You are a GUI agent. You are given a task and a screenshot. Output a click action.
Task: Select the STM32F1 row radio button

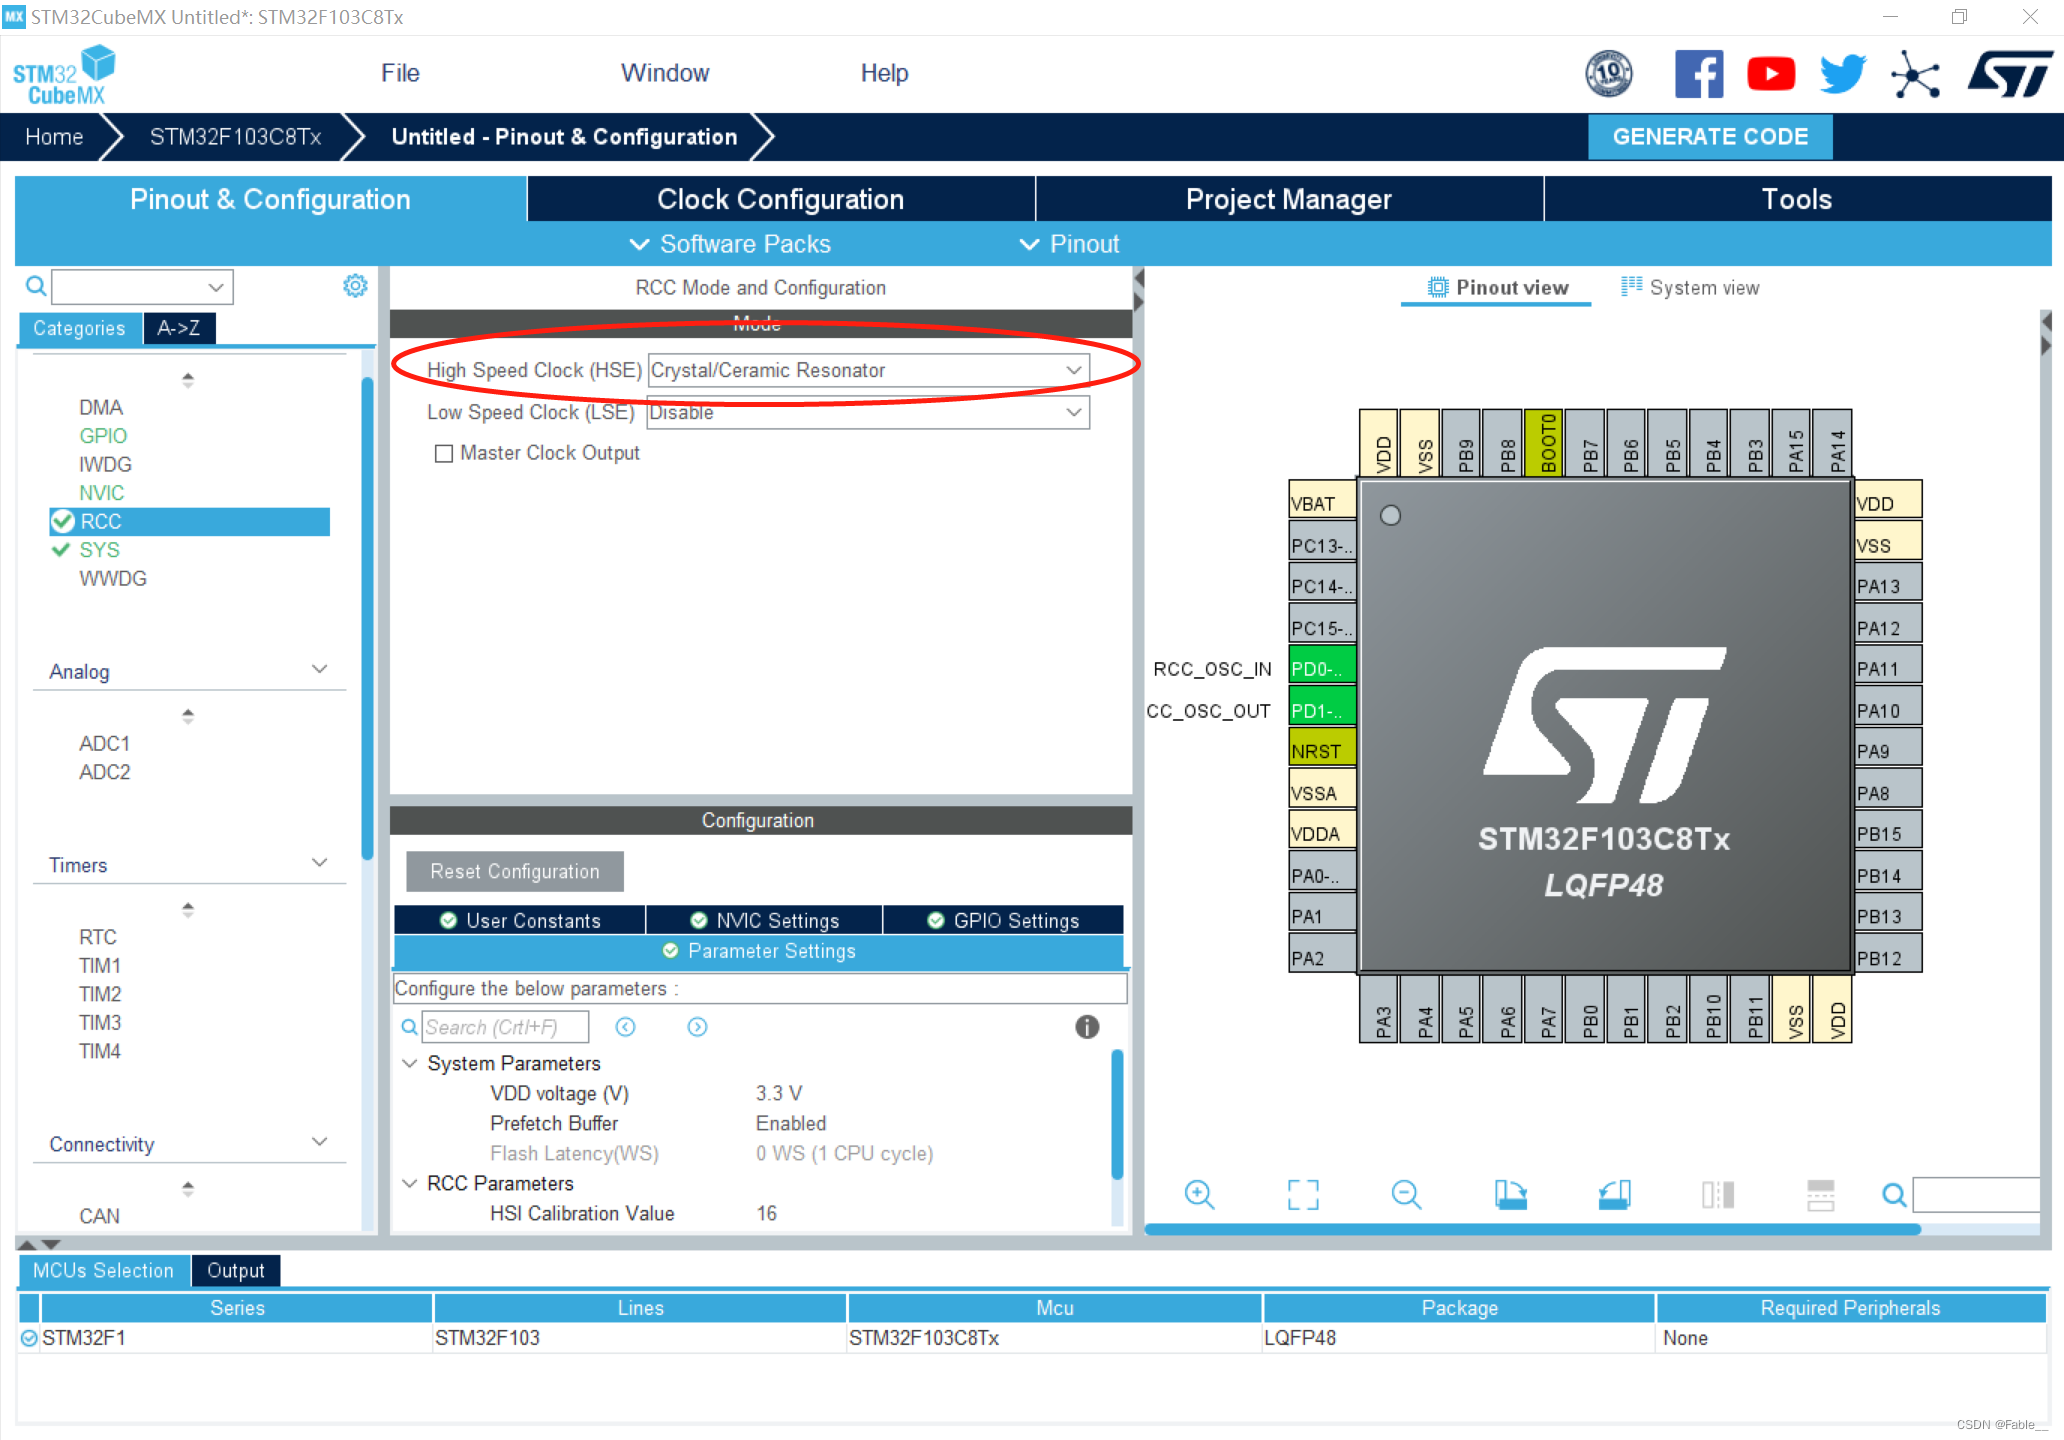point(29,1338)
